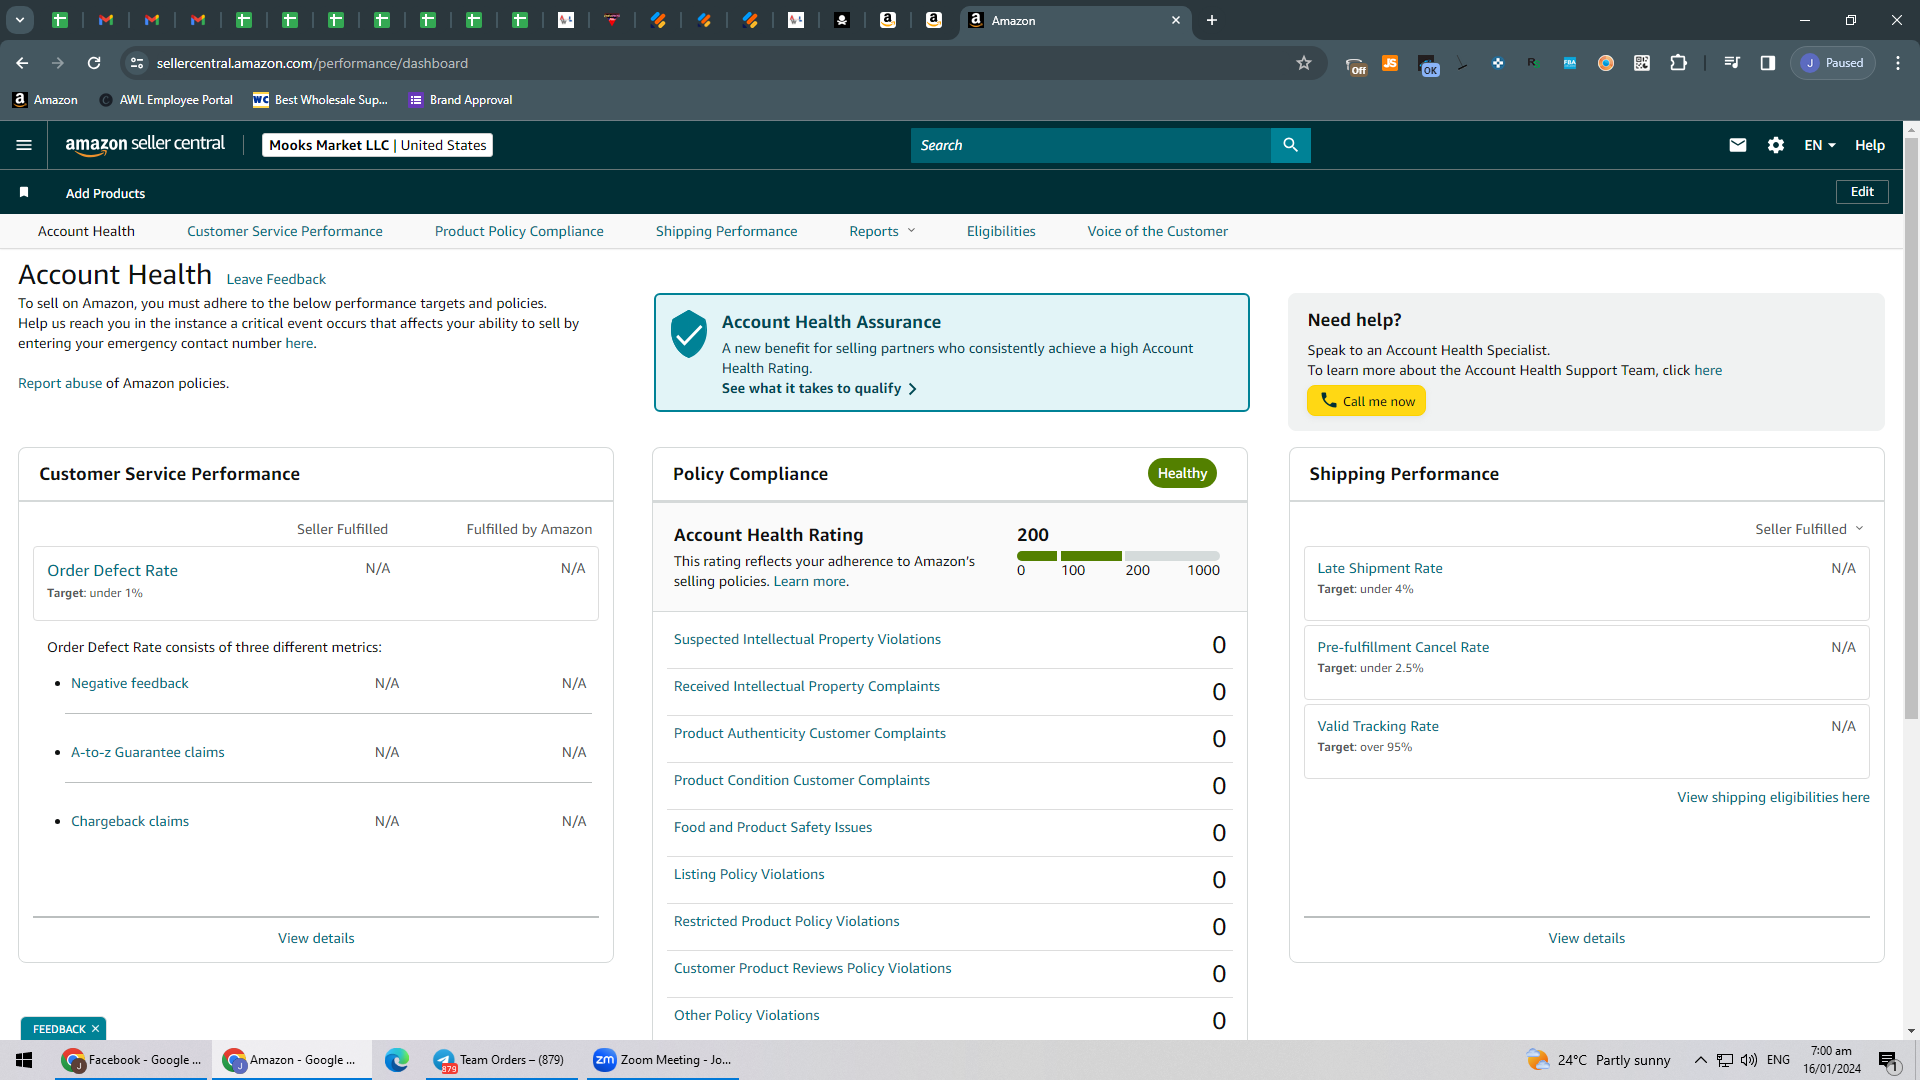The image size is (1920, 1080).
Task: Open A-to-z Guarantee claims metric
Action: [x=148, y=752]
